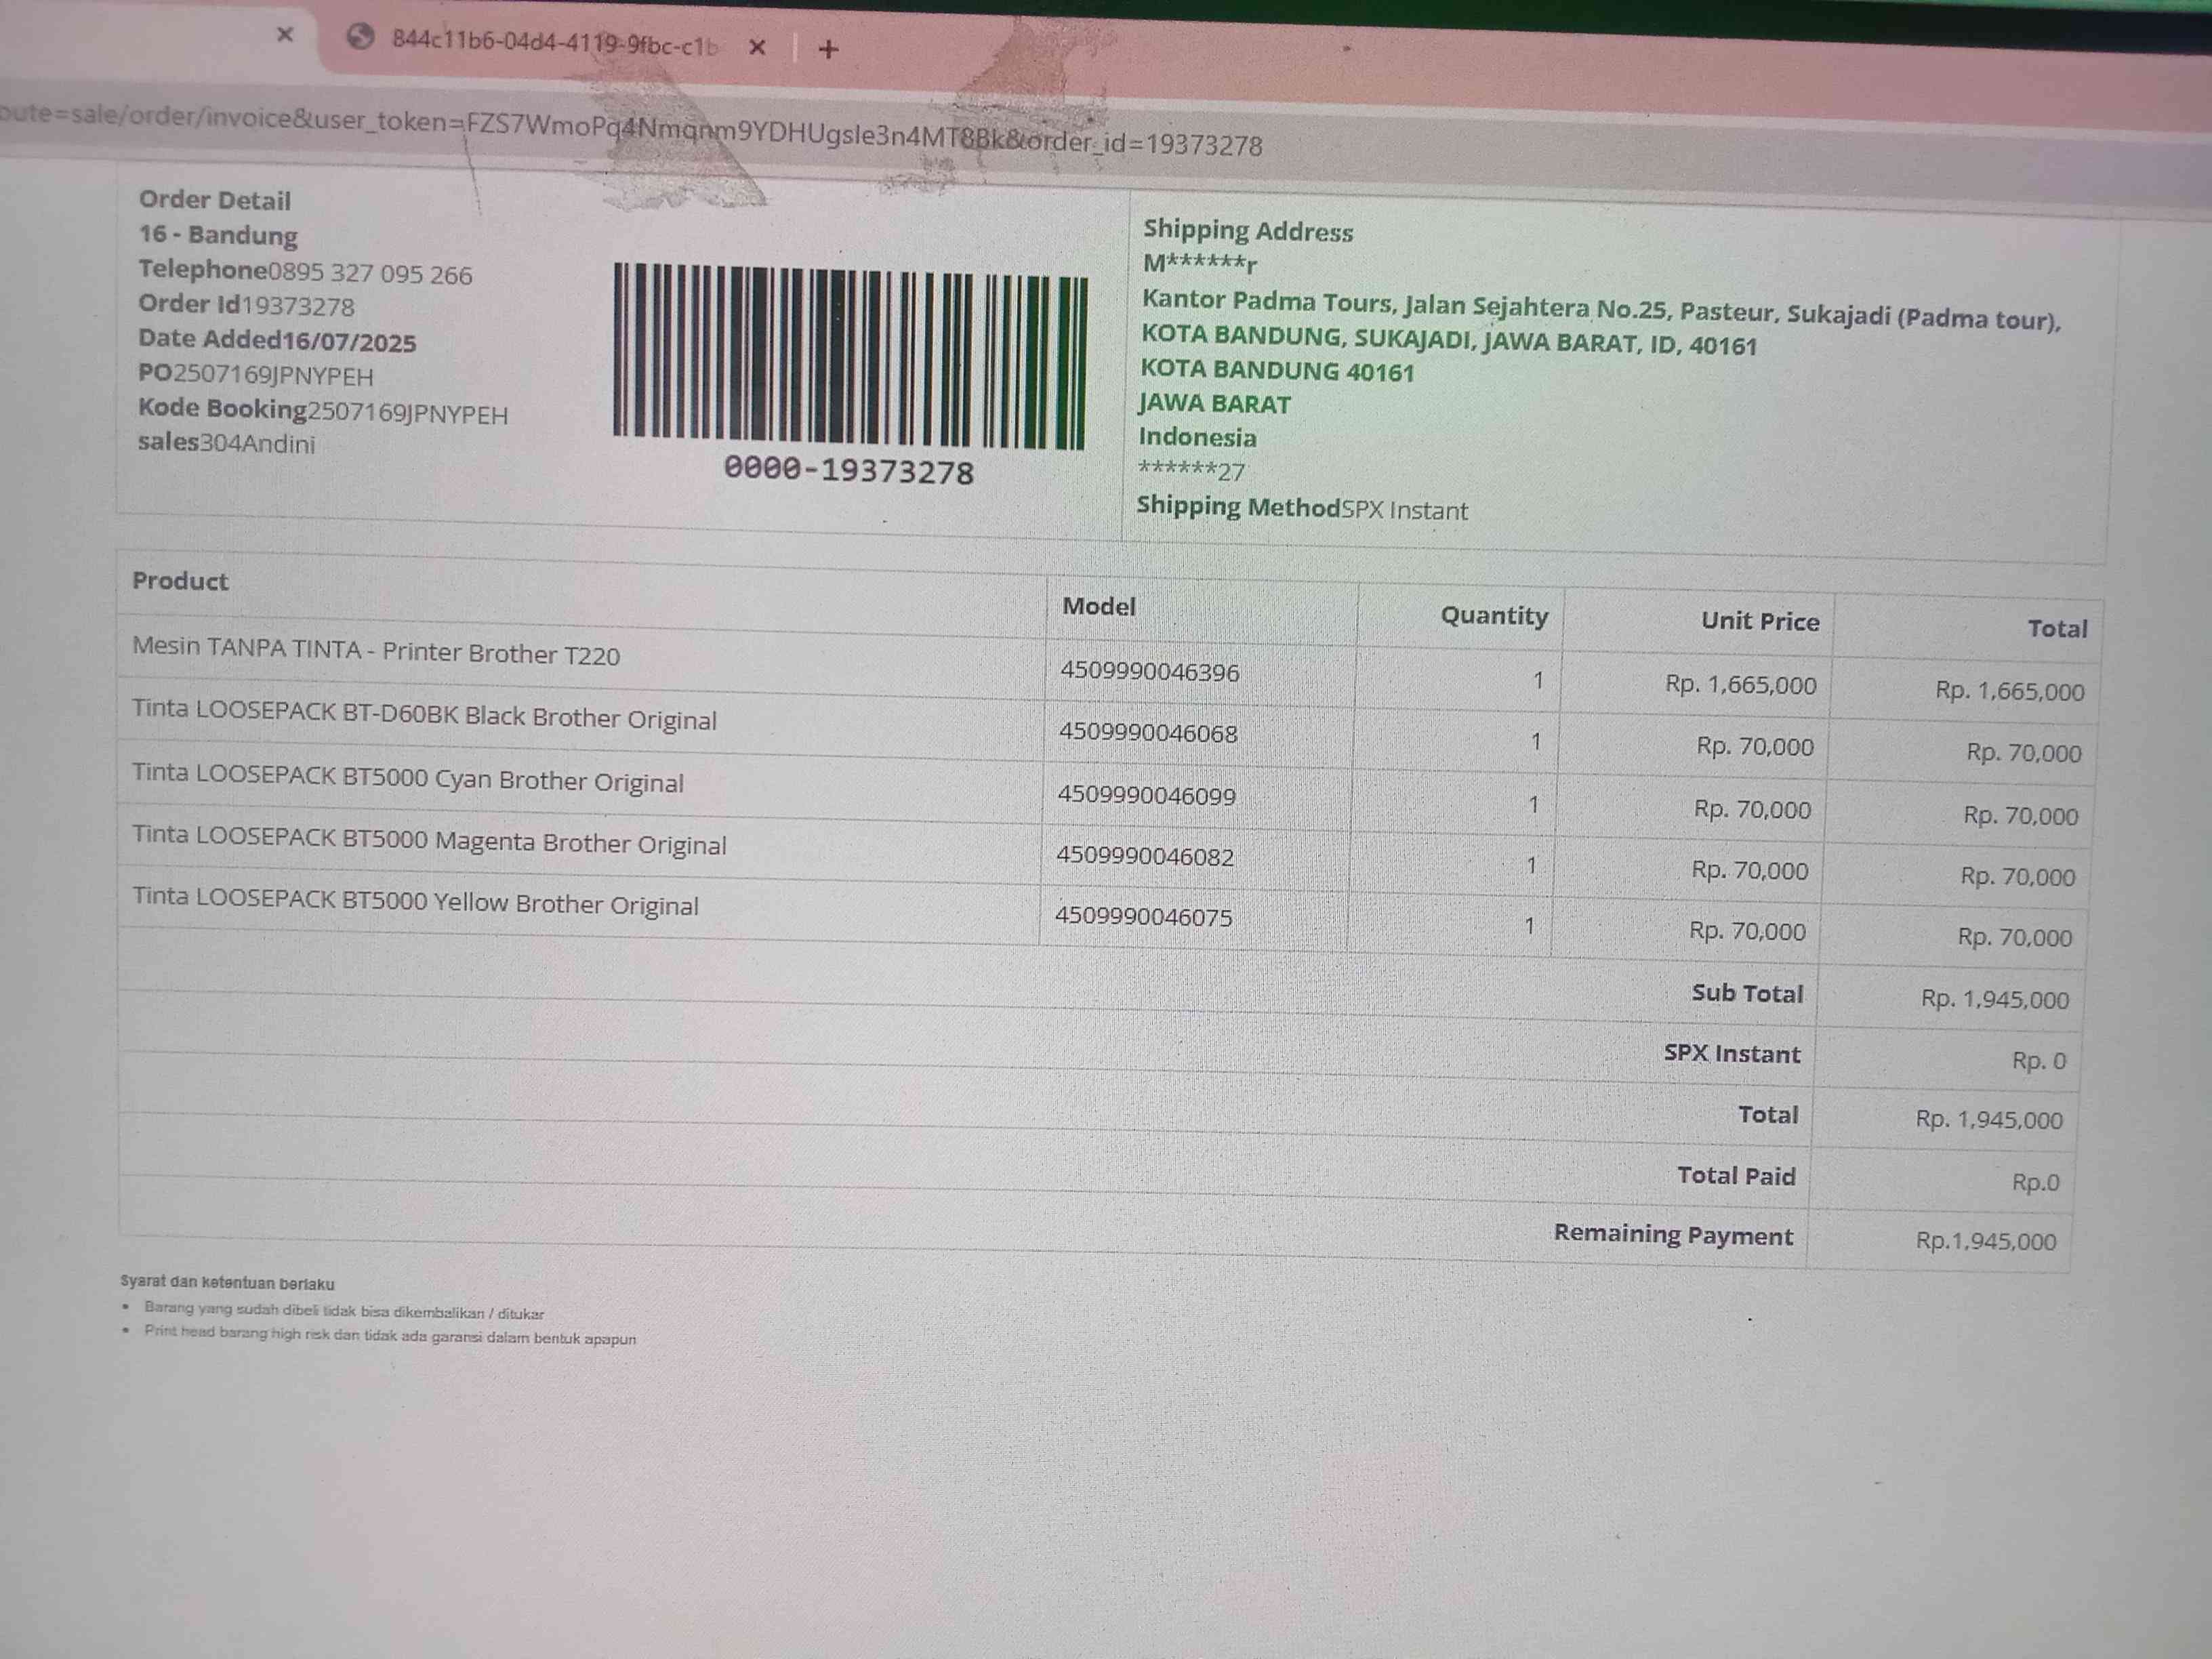Viewport: 2212px width, 1659px height.
Task: Click the Model column header
Action: pos(1098,606)
